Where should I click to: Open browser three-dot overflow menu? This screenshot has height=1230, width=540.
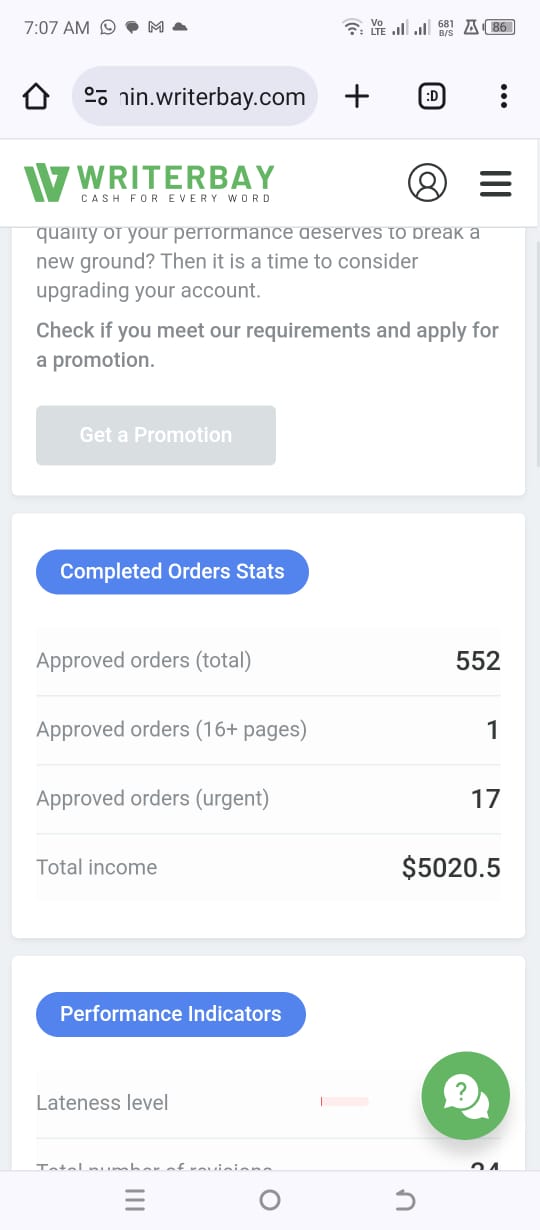coord(503,96)
